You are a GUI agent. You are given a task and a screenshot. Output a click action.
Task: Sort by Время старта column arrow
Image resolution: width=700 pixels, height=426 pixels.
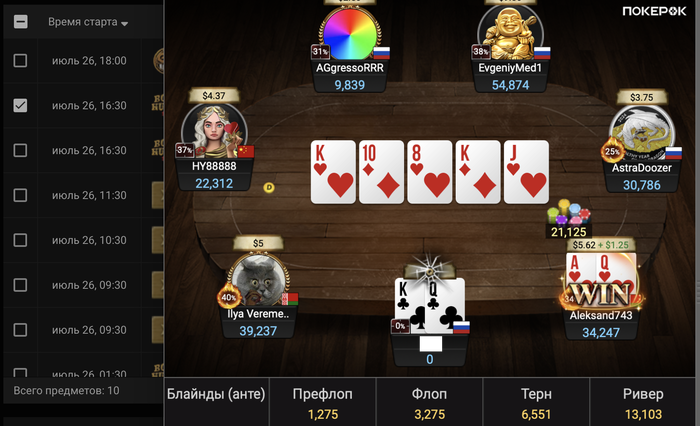(x=125, y=23)
